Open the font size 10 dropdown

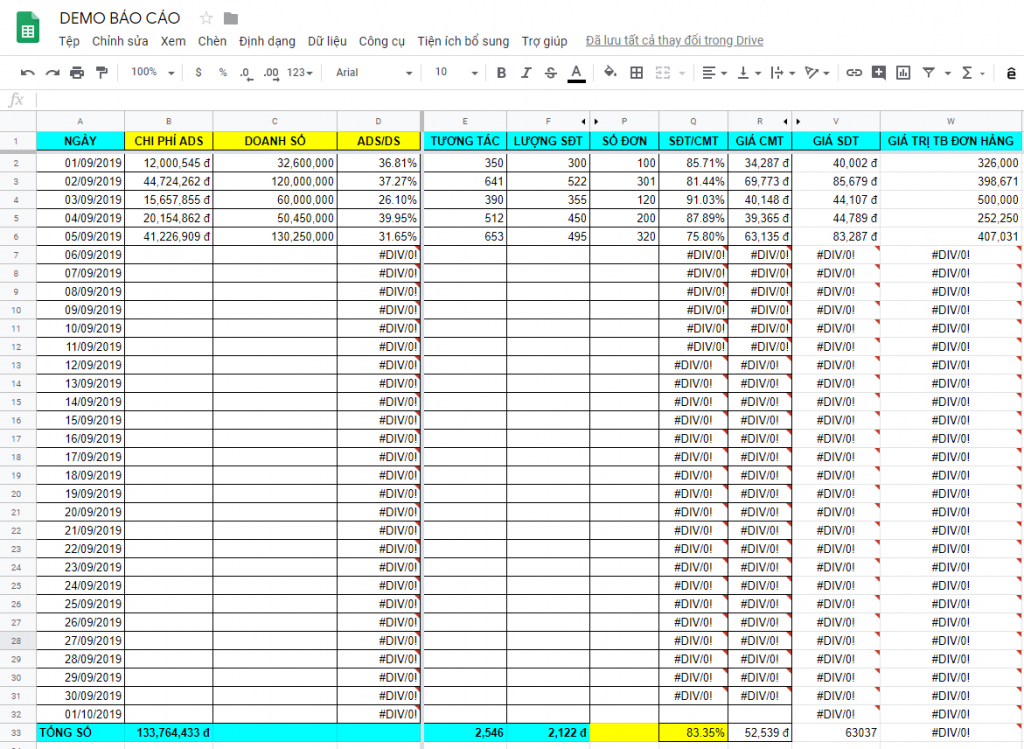tap(456, 72)
